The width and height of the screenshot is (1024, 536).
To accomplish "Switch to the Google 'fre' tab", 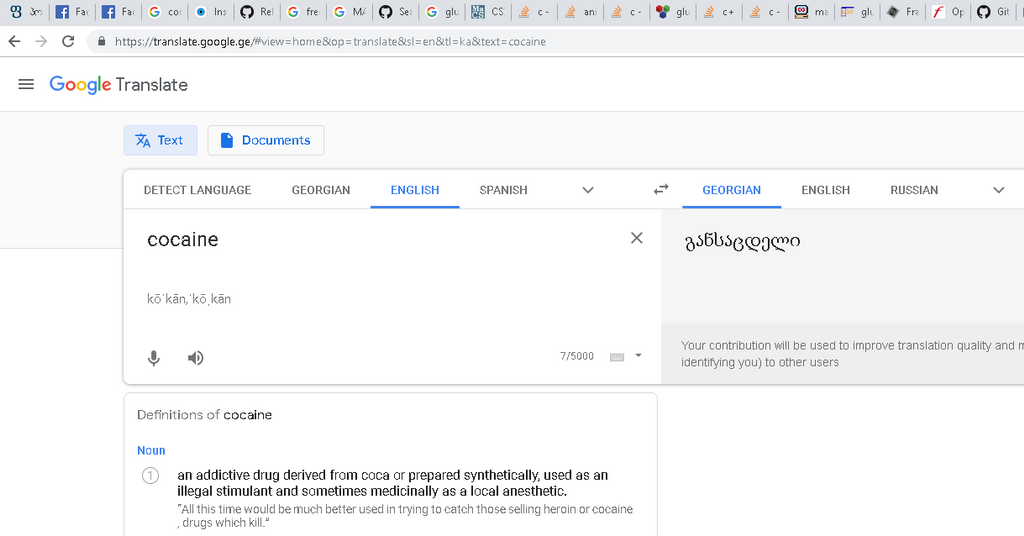I will coord(304,12).
